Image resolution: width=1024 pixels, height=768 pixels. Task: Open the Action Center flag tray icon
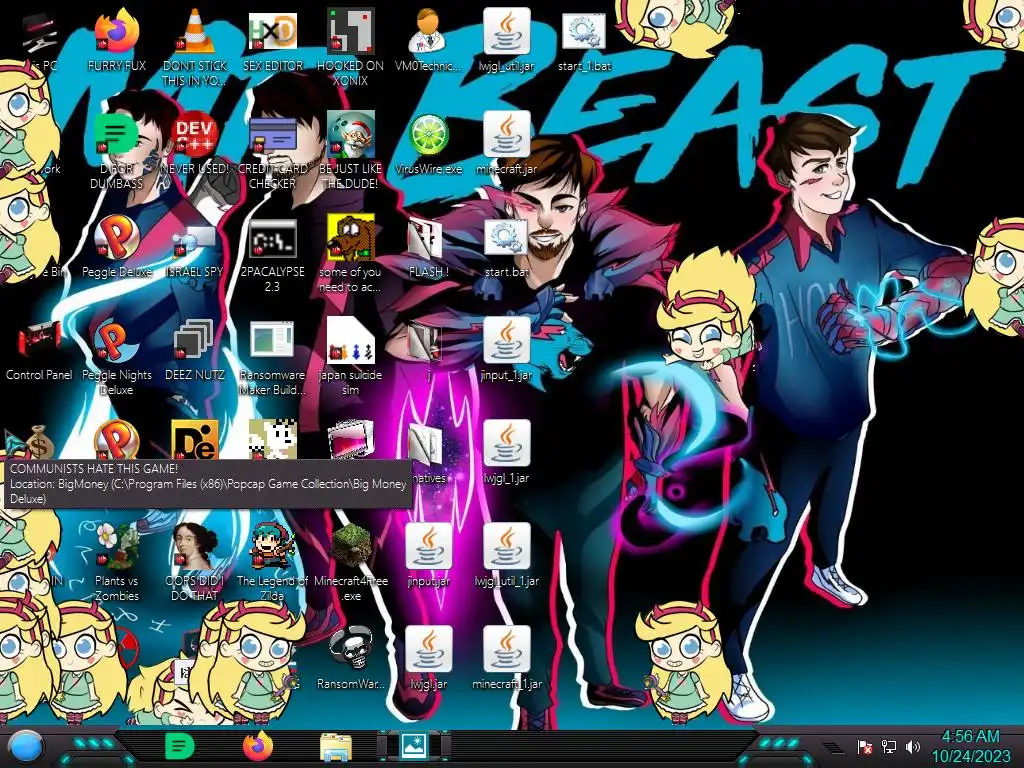pos(865,746)
